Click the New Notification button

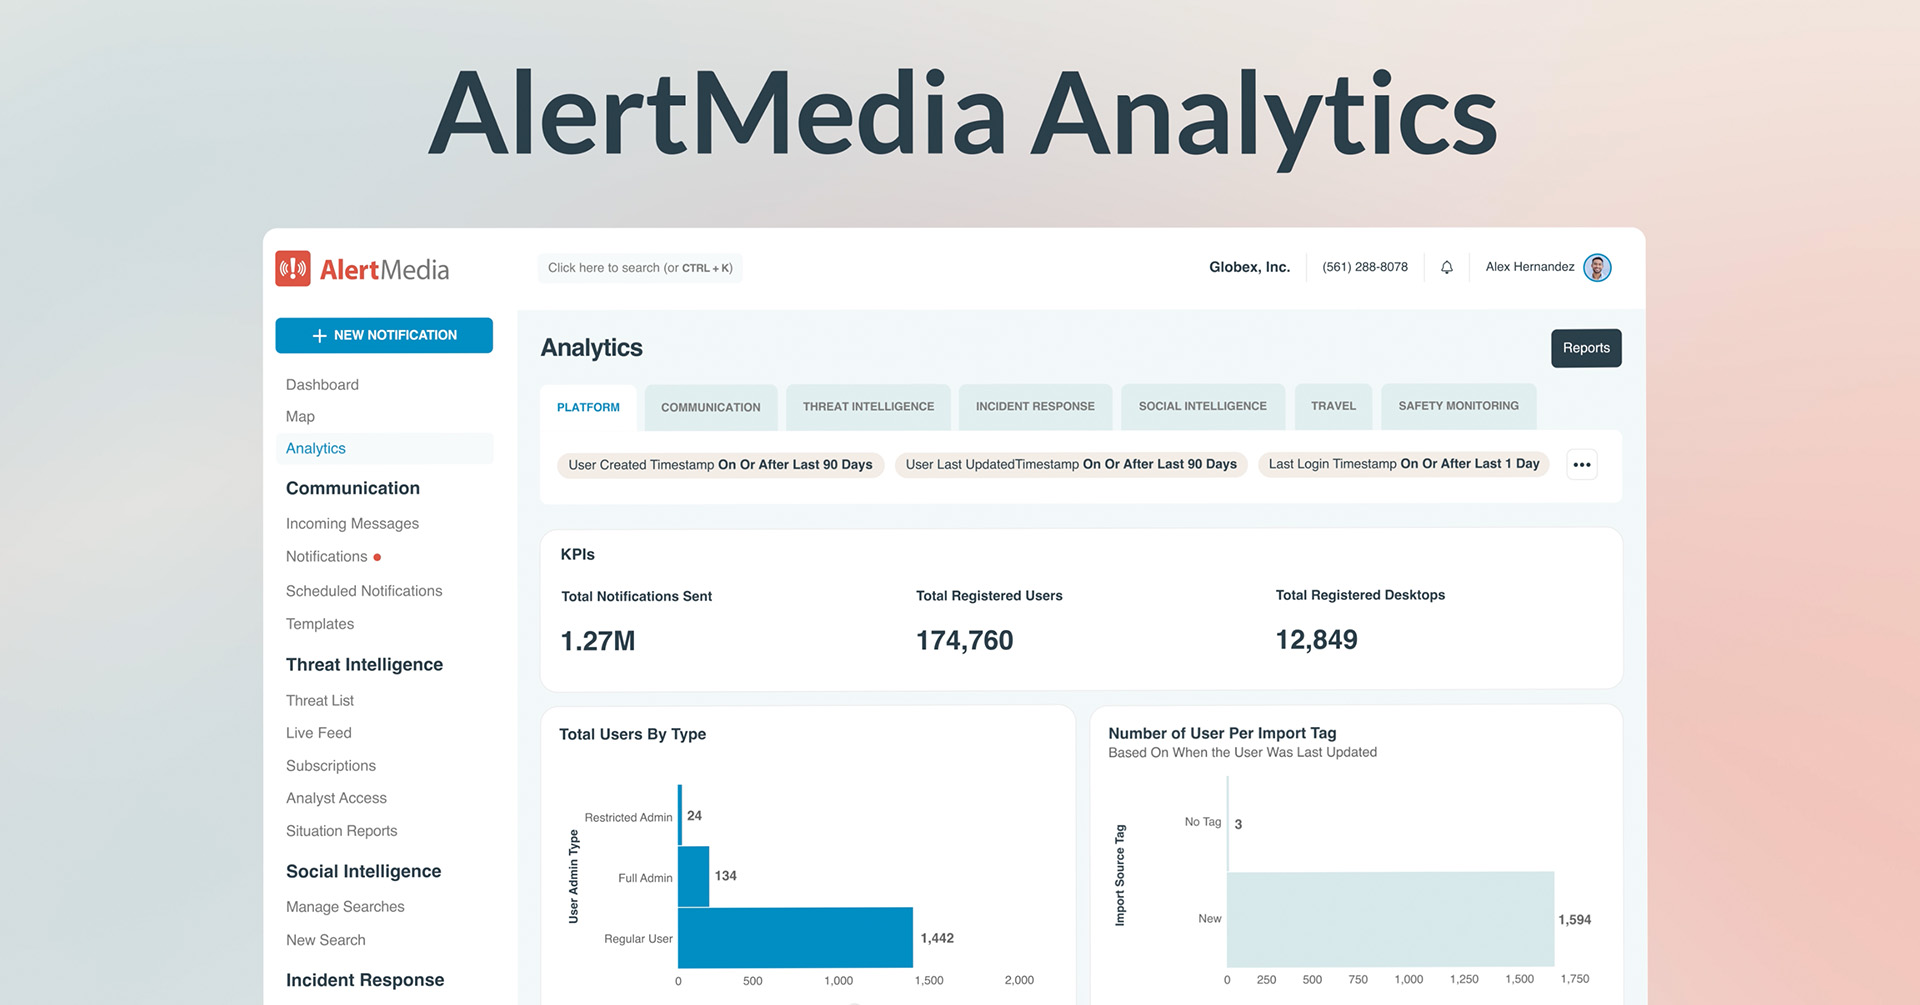(384, 335)
